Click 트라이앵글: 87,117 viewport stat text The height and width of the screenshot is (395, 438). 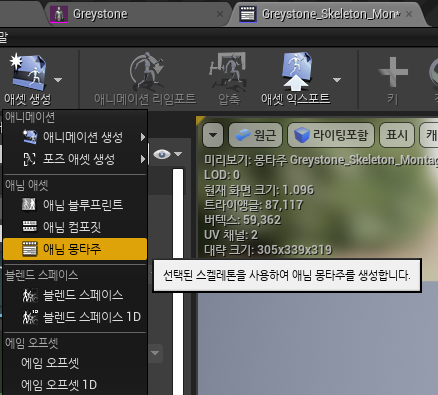[253, 205]
